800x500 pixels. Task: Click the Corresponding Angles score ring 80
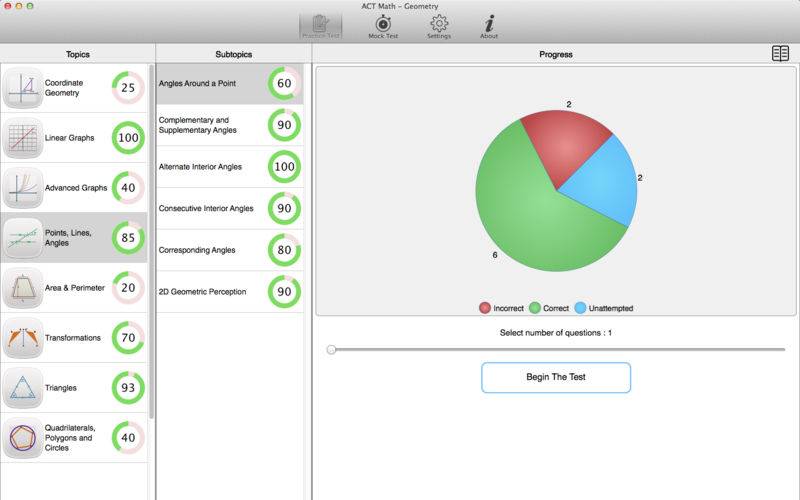(x=284, y=250)
